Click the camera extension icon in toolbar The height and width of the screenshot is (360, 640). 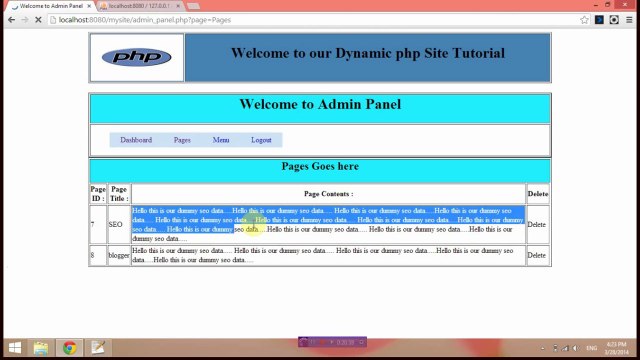[614, 20]
